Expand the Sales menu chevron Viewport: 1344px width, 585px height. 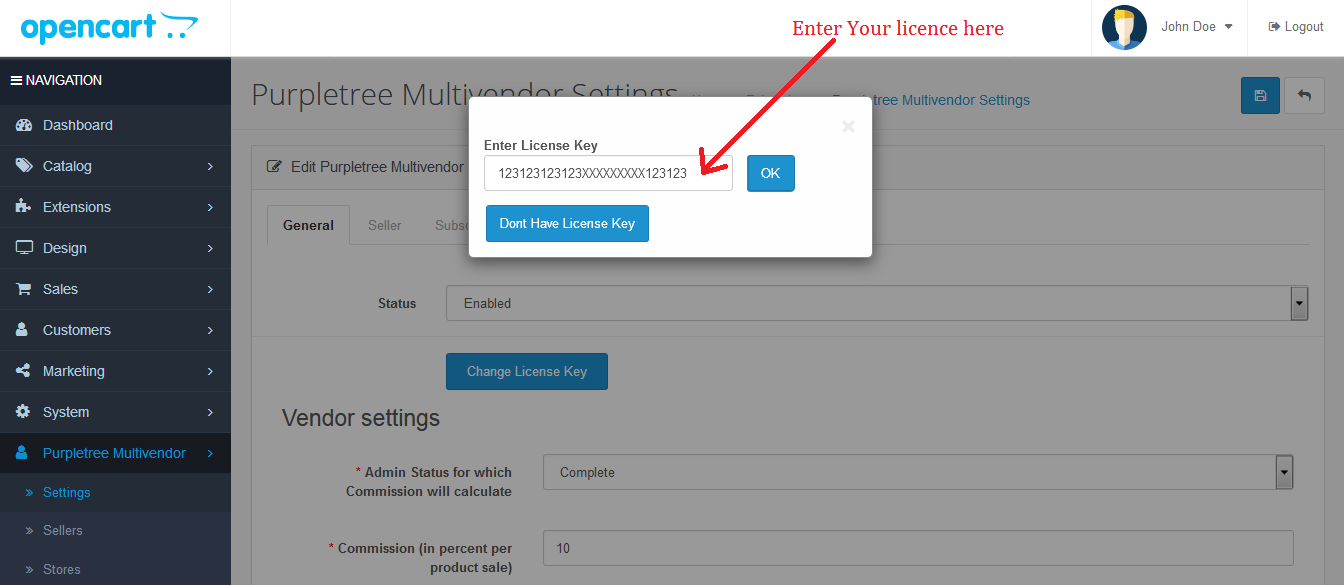point(210,289)
